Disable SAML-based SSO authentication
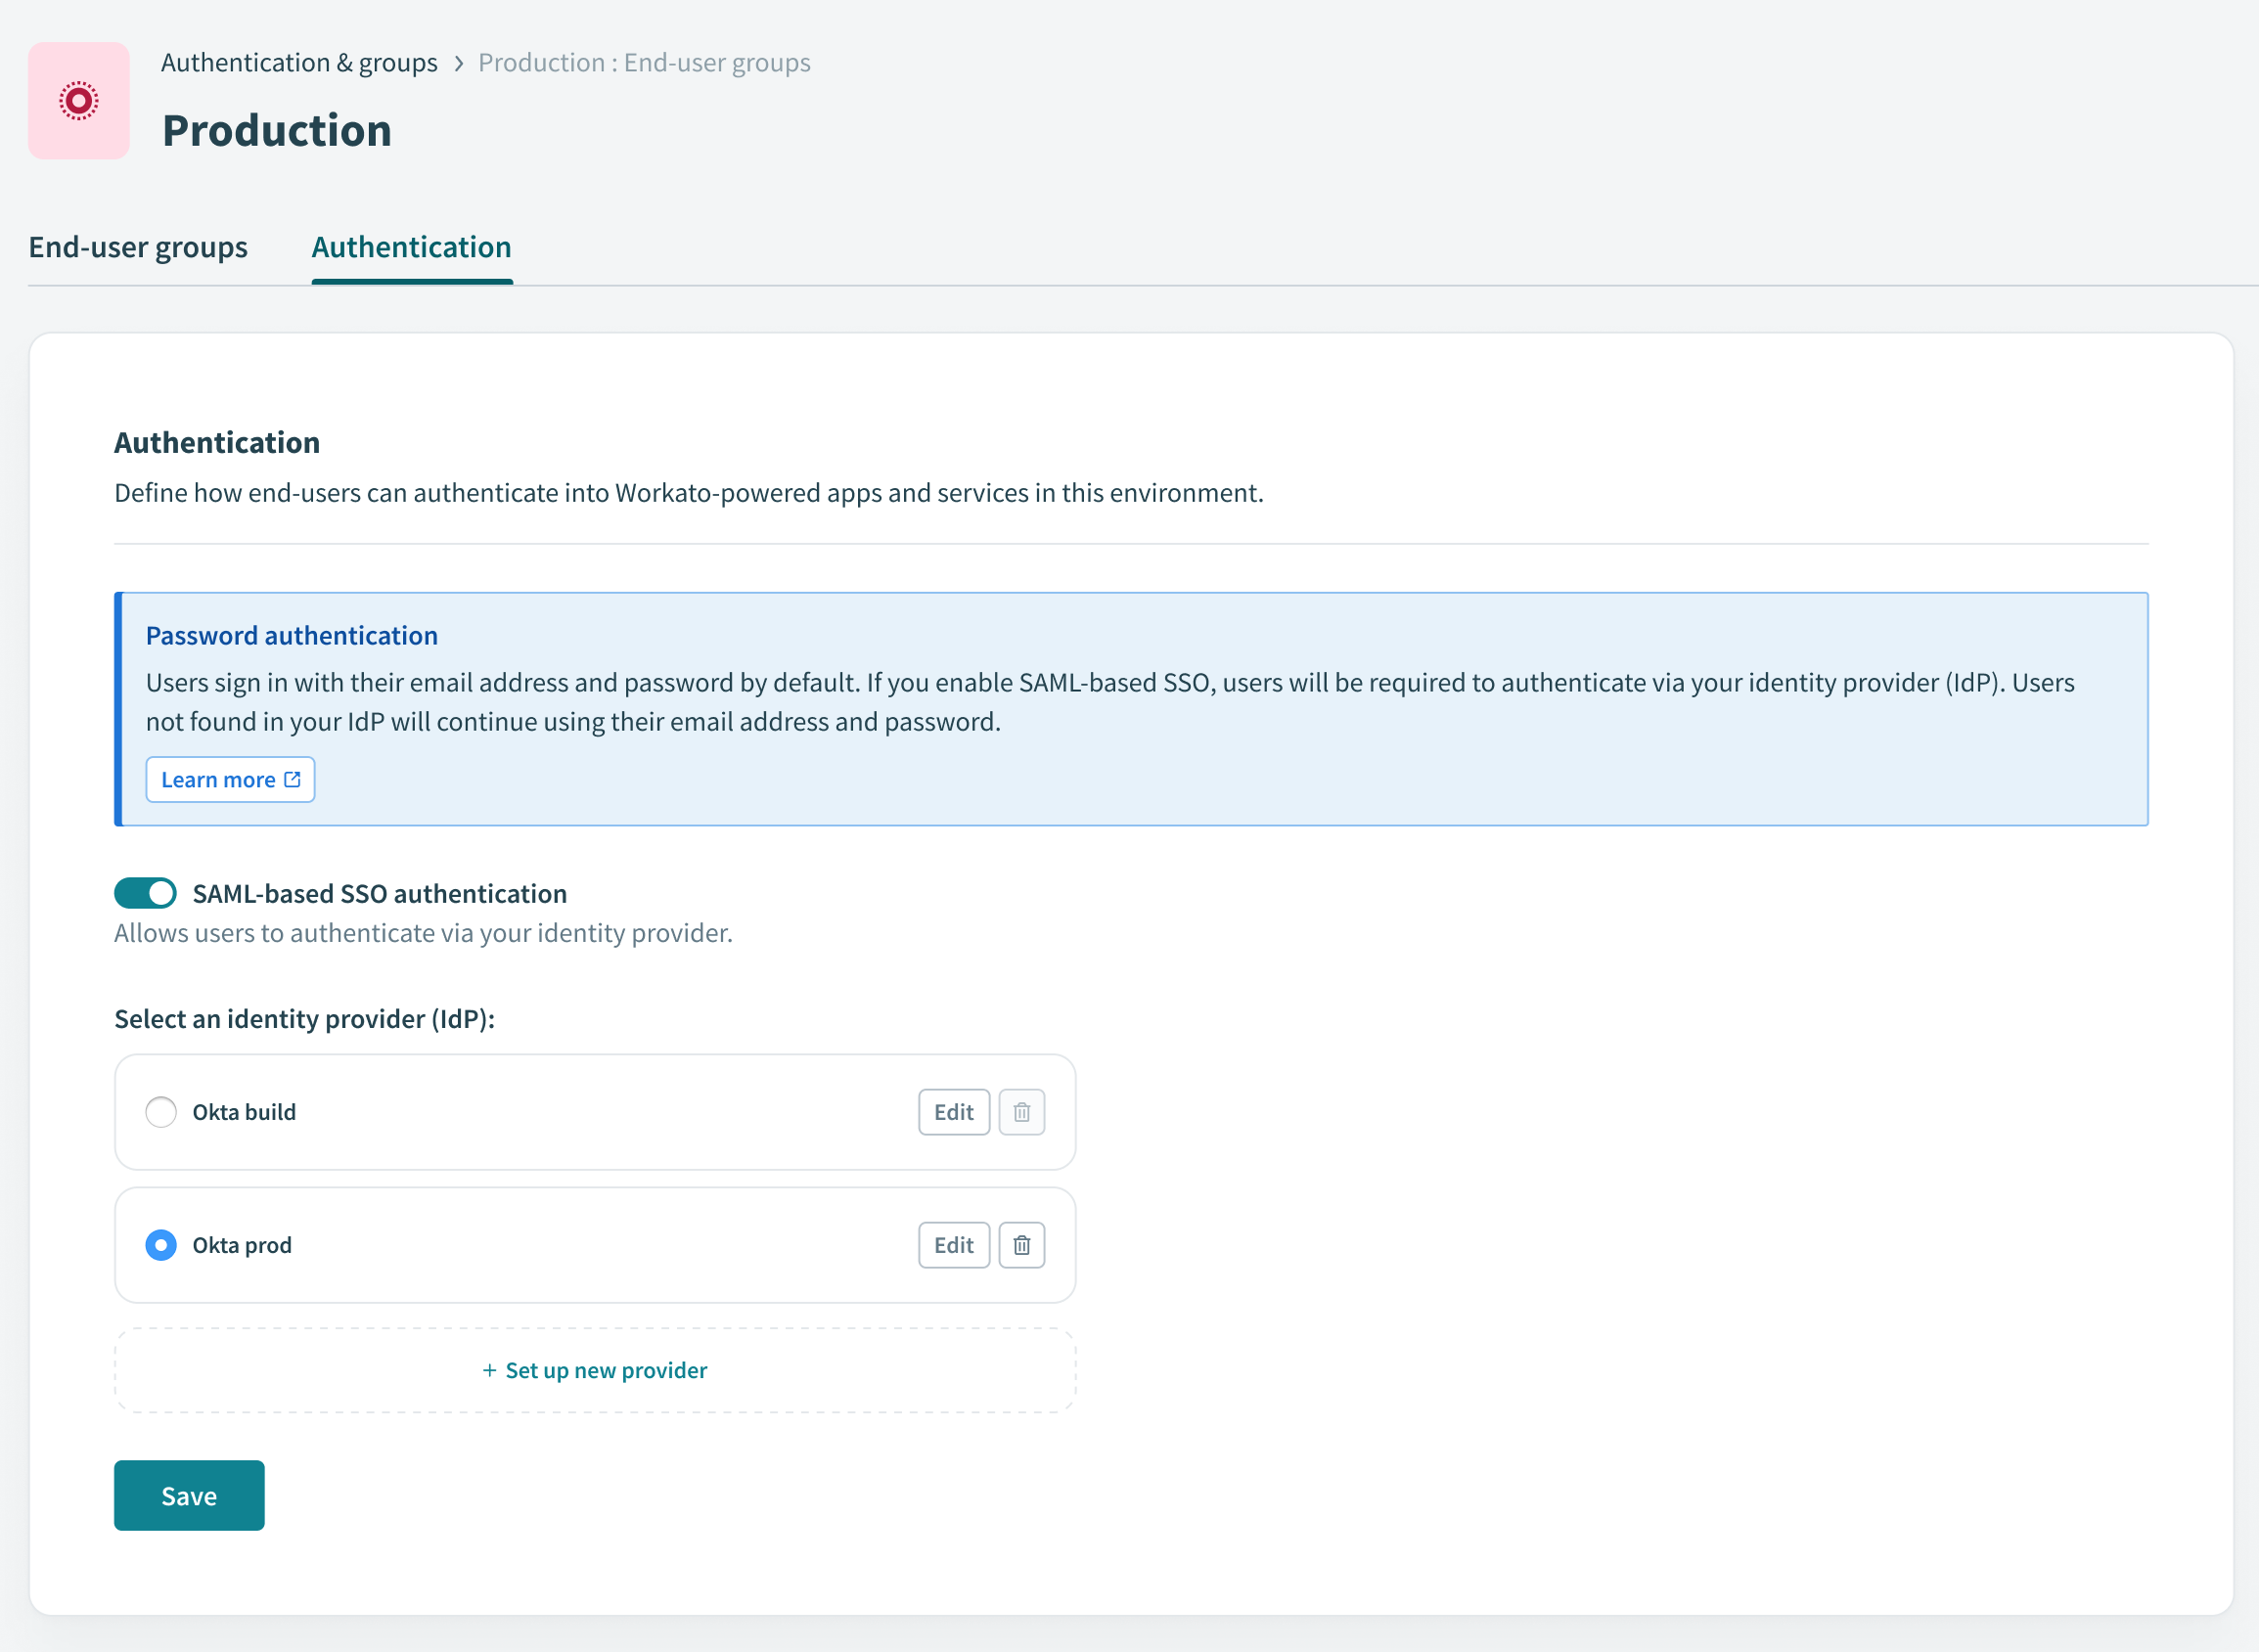The width and height of the screenshot is (2259, 1652). coord(145,893)
